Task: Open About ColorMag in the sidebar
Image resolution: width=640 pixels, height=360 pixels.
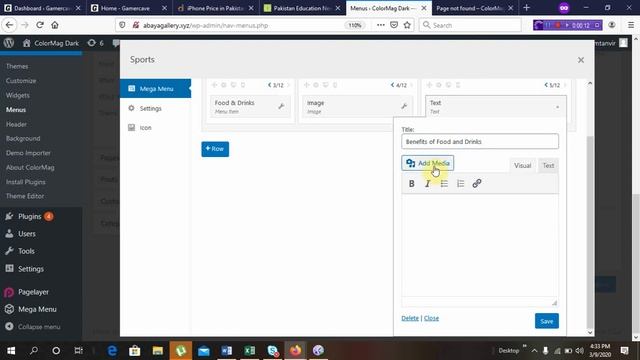Action: click(x=30, y=167)
